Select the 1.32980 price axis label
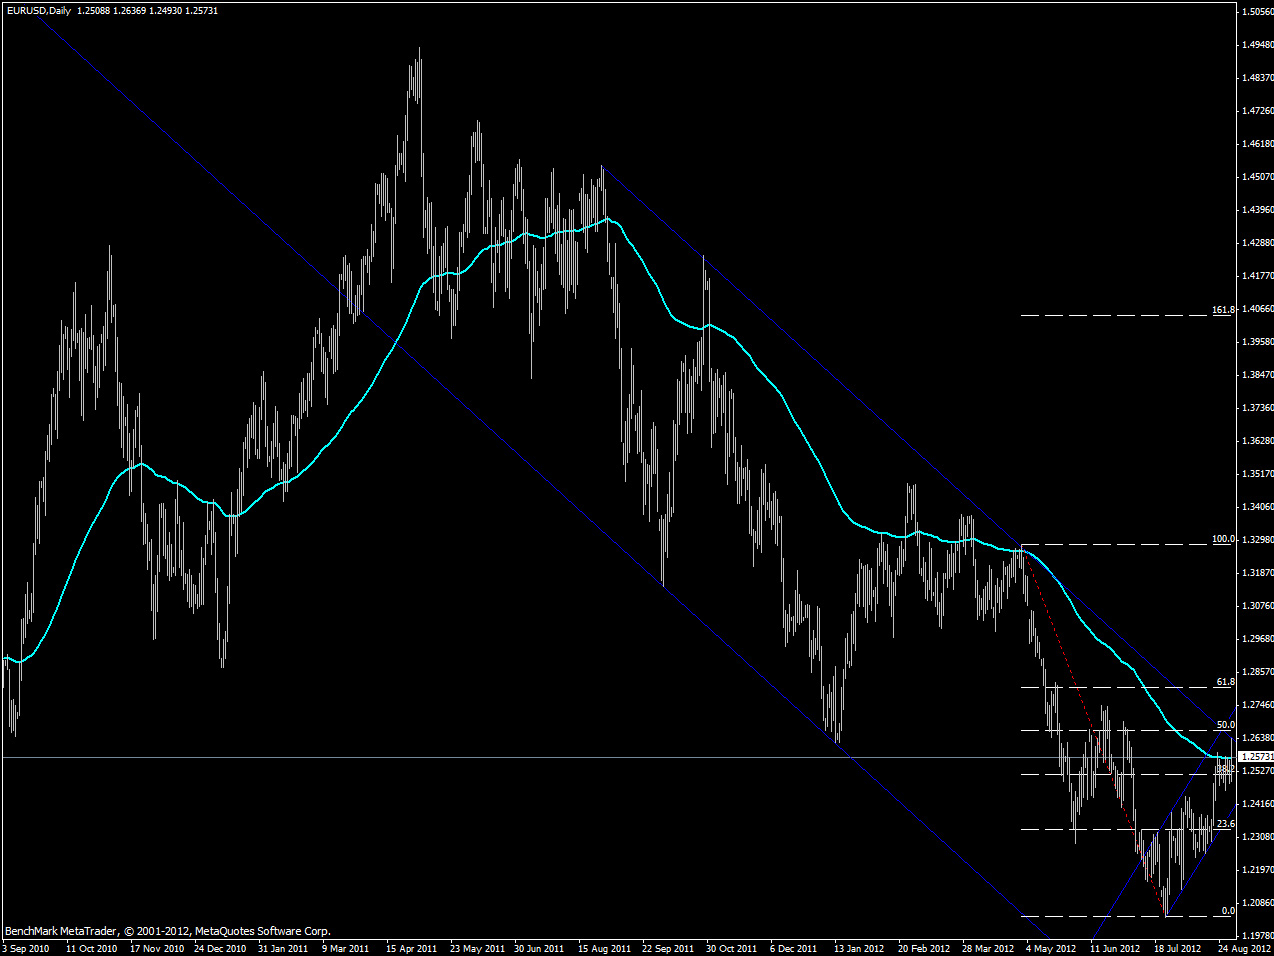The image size is (1274, 956). [x=1257, y=540]
